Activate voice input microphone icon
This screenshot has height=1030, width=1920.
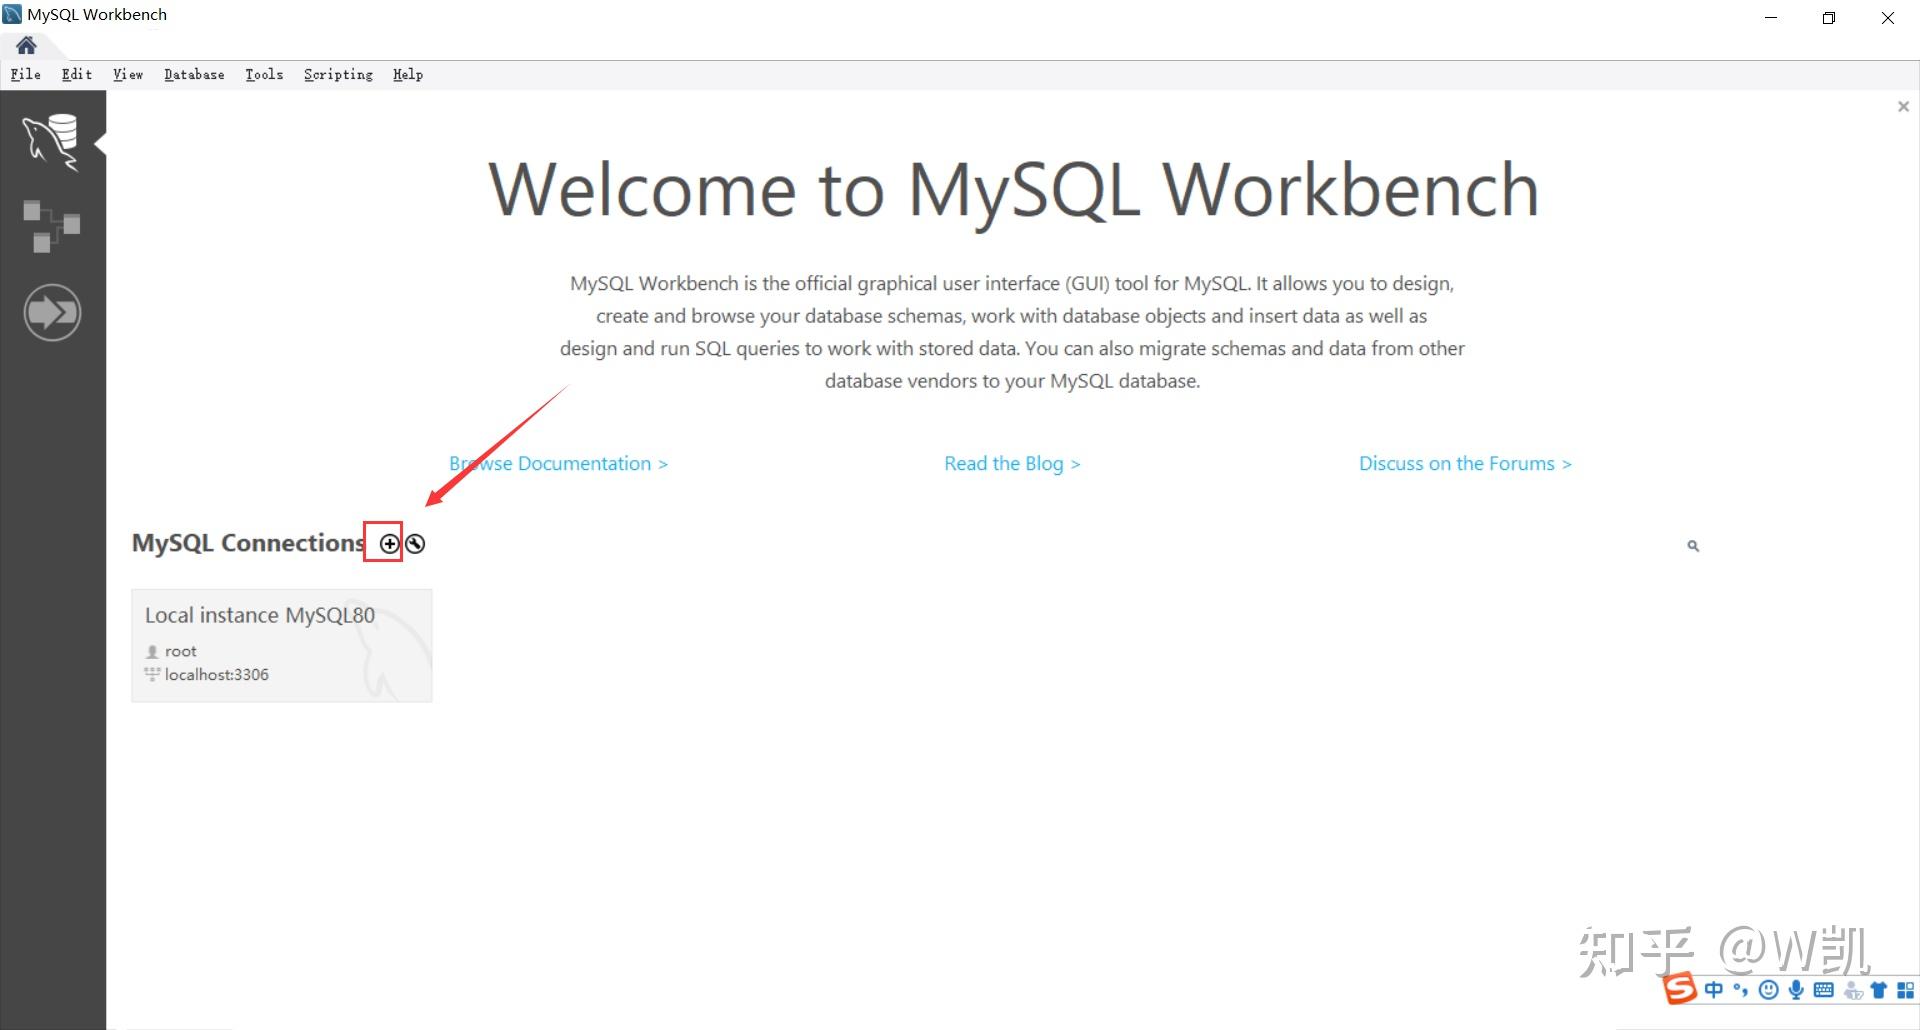point(1796,990)
